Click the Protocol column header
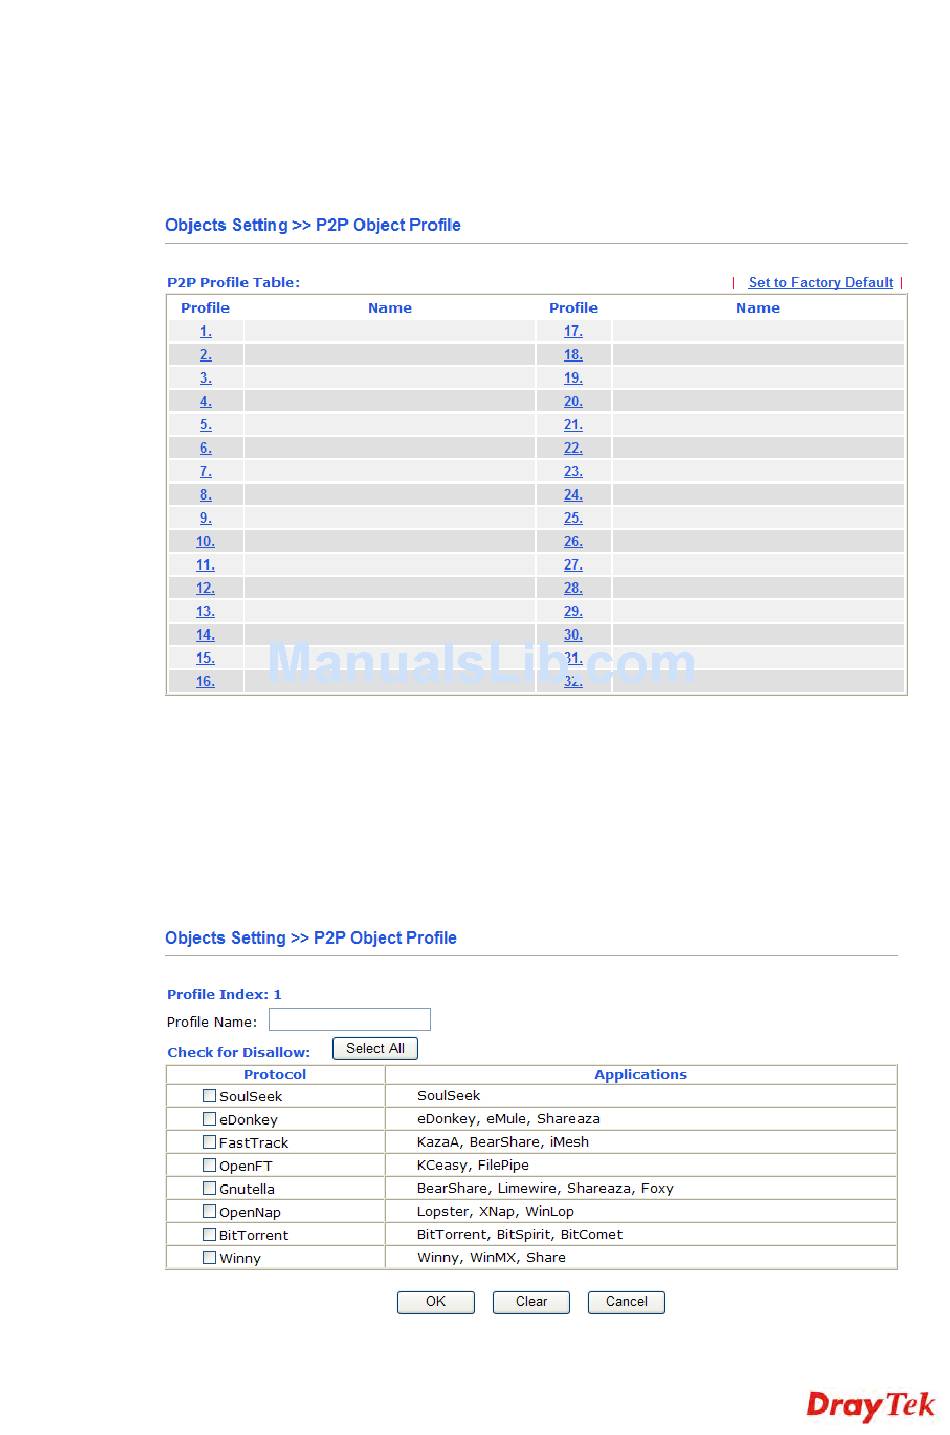The width and height of the screenshot is (950, 1435). pyautogui.click(x=275, y=1074)
